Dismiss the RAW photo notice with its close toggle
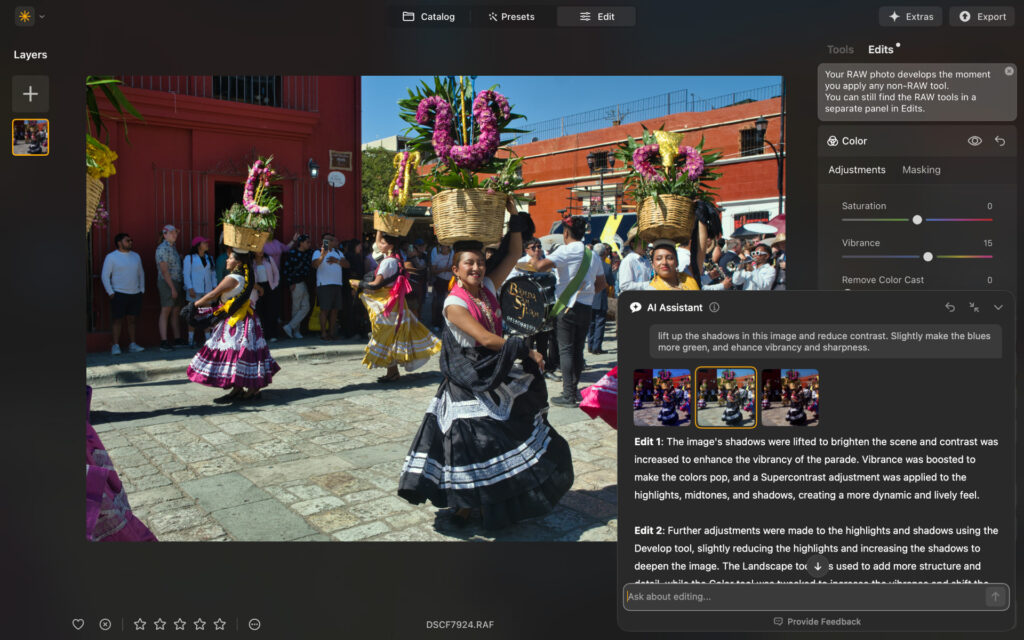 click(x=1008, y=71)
